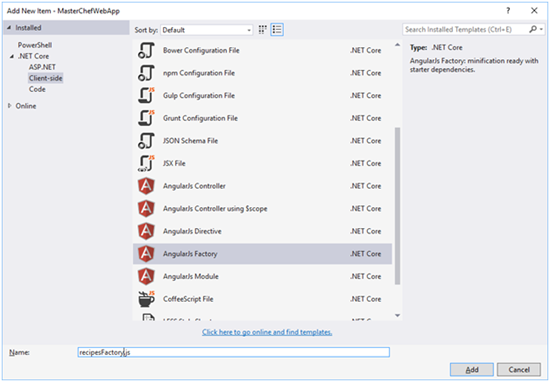Image resolution: width=550 pixels, height=382 pixels.
Task: Select the "Bower Configuration File" row text
Action: coord(201,51)
